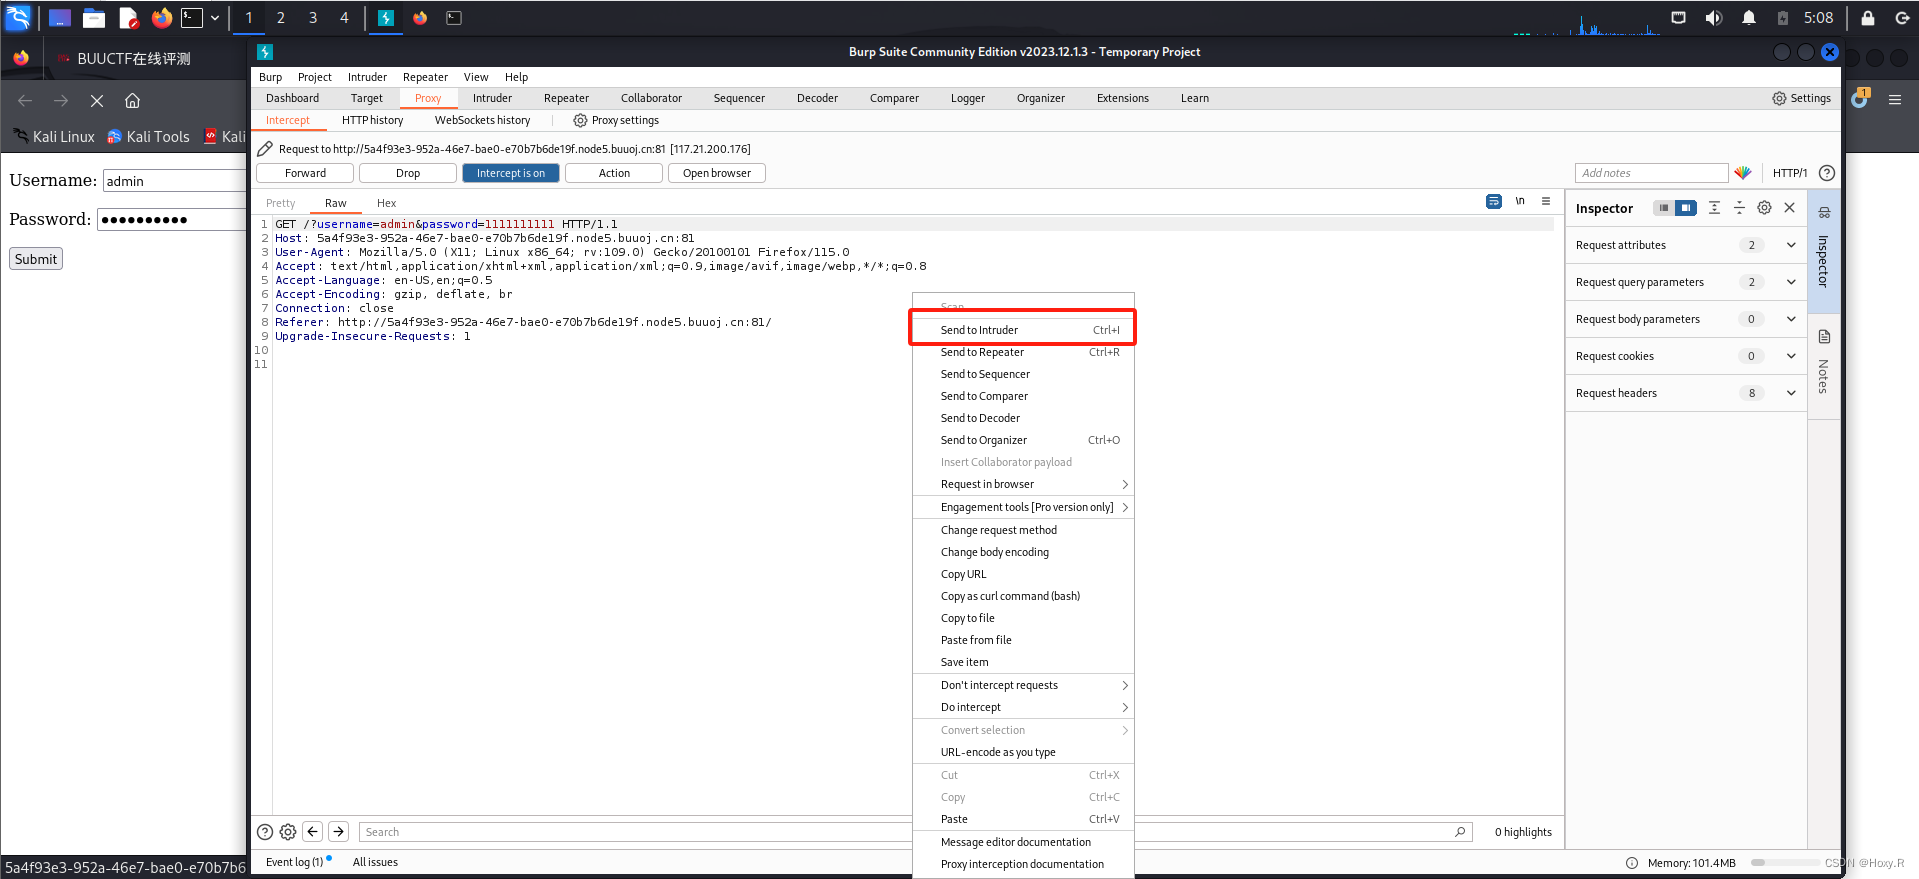1919x879 pixels.
Task: Open the Repeater tool tab
Action: [x=566, y=98]
